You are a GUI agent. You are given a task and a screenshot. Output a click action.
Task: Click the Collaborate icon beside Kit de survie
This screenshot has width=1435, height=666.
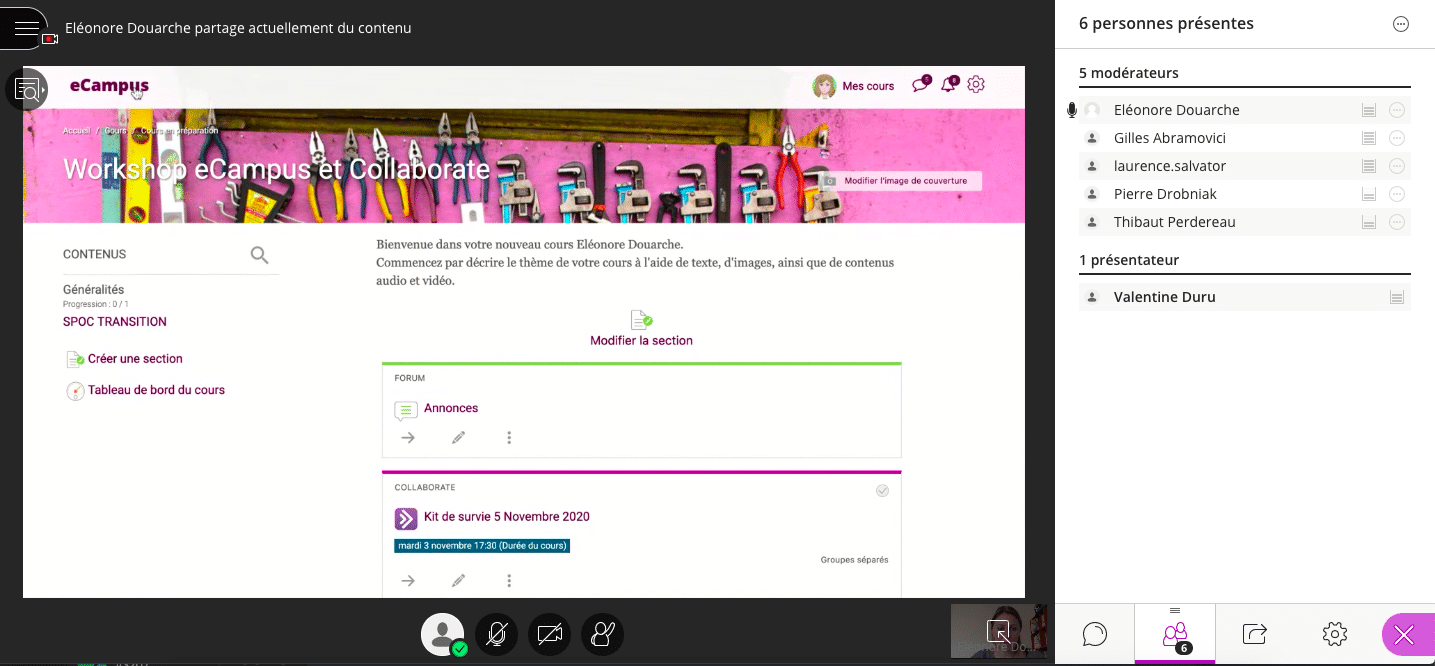pyautogui.click(x=406, y=518)
